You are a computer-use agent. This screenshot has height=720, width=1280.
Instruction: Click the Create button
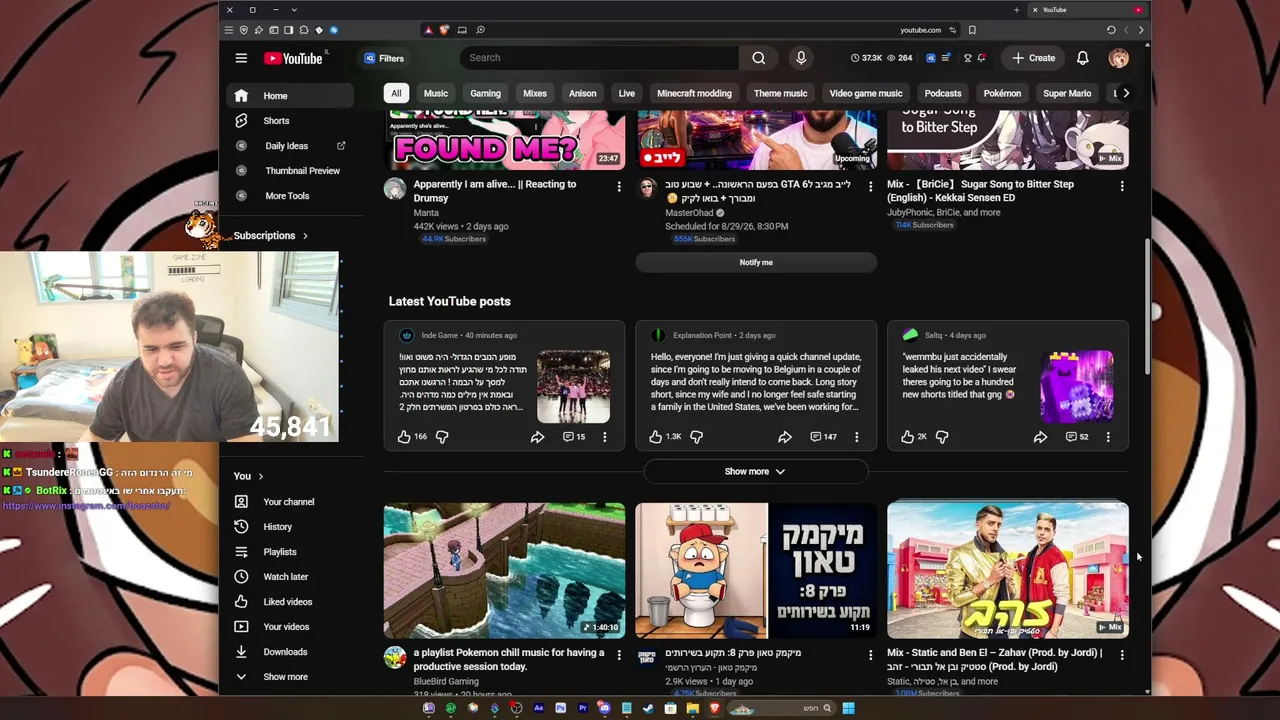(1034, 58)
